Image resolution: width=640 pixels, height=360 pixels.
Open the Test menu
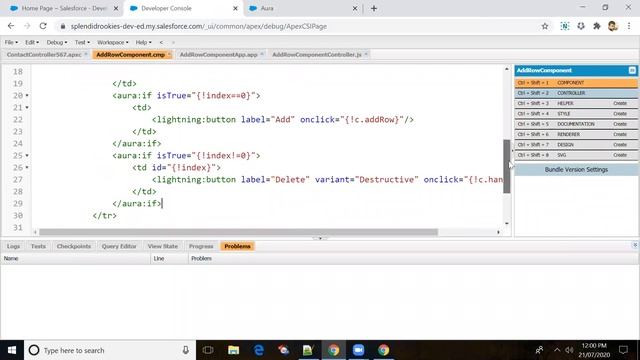(x=82, y=42)
